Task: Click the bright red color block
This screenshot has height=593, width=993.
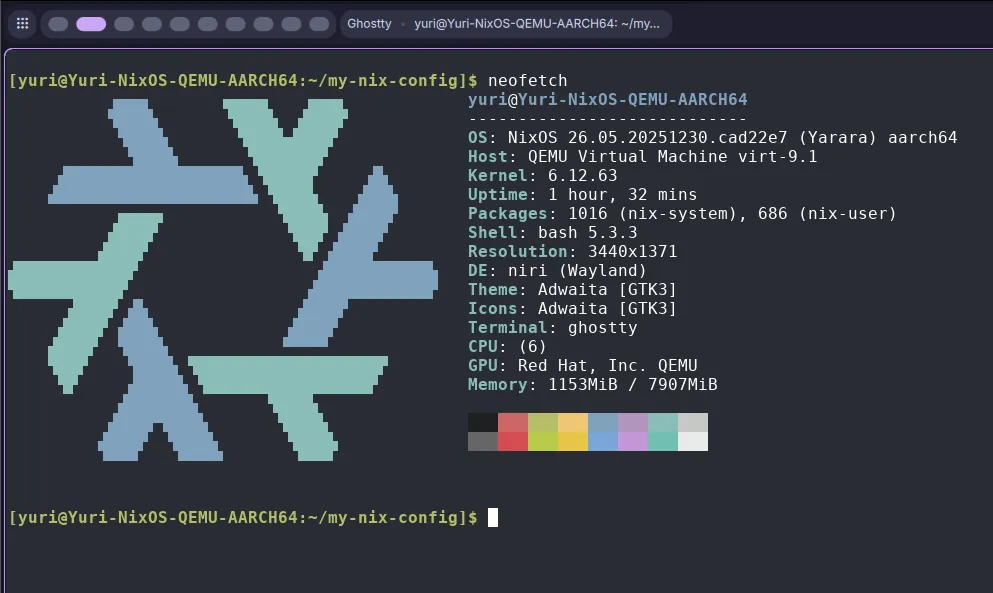Action: click(513, 441)
